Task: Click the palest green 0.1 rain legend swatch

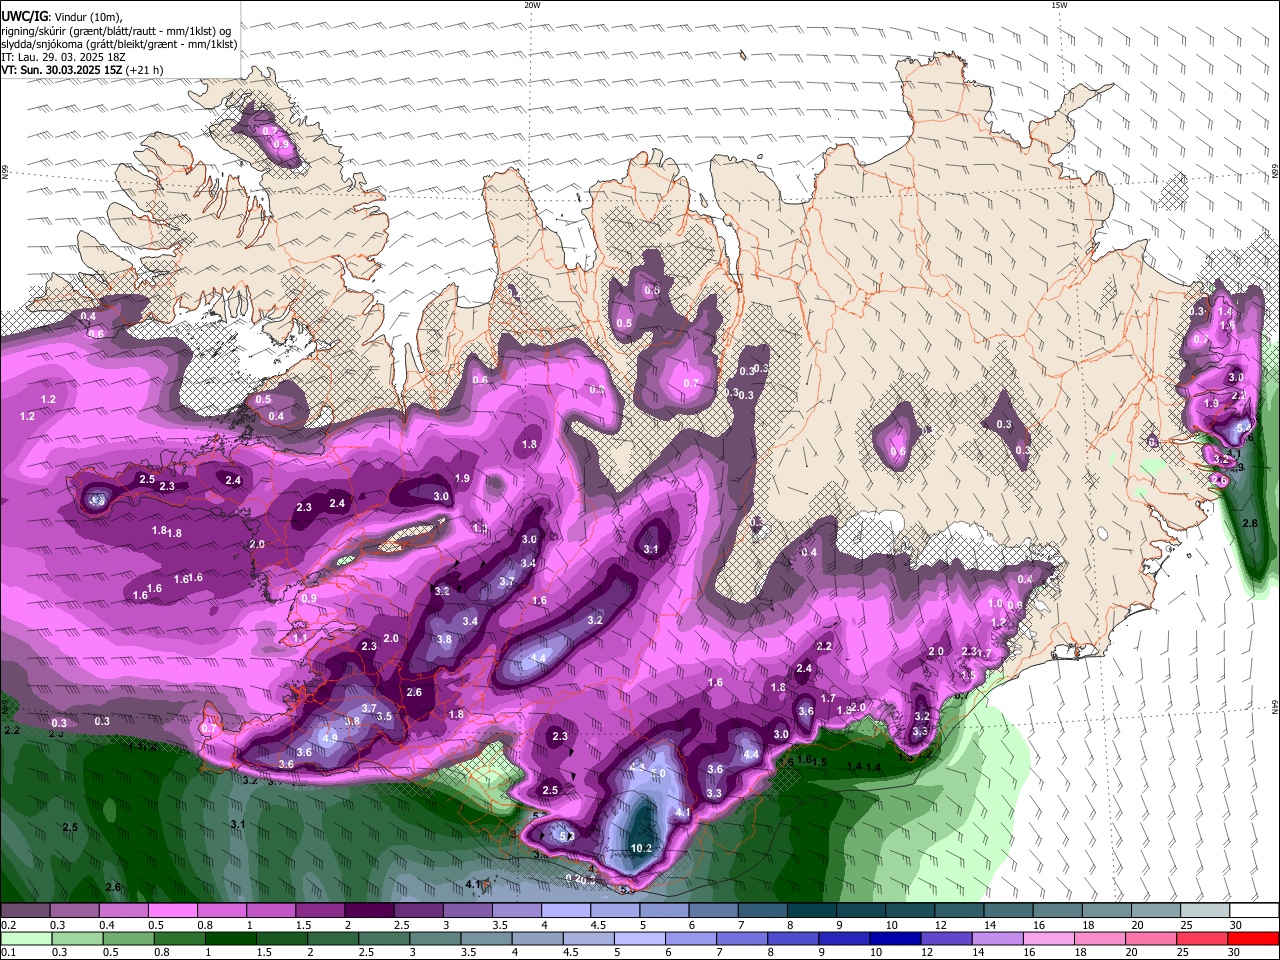Action: 25,938
